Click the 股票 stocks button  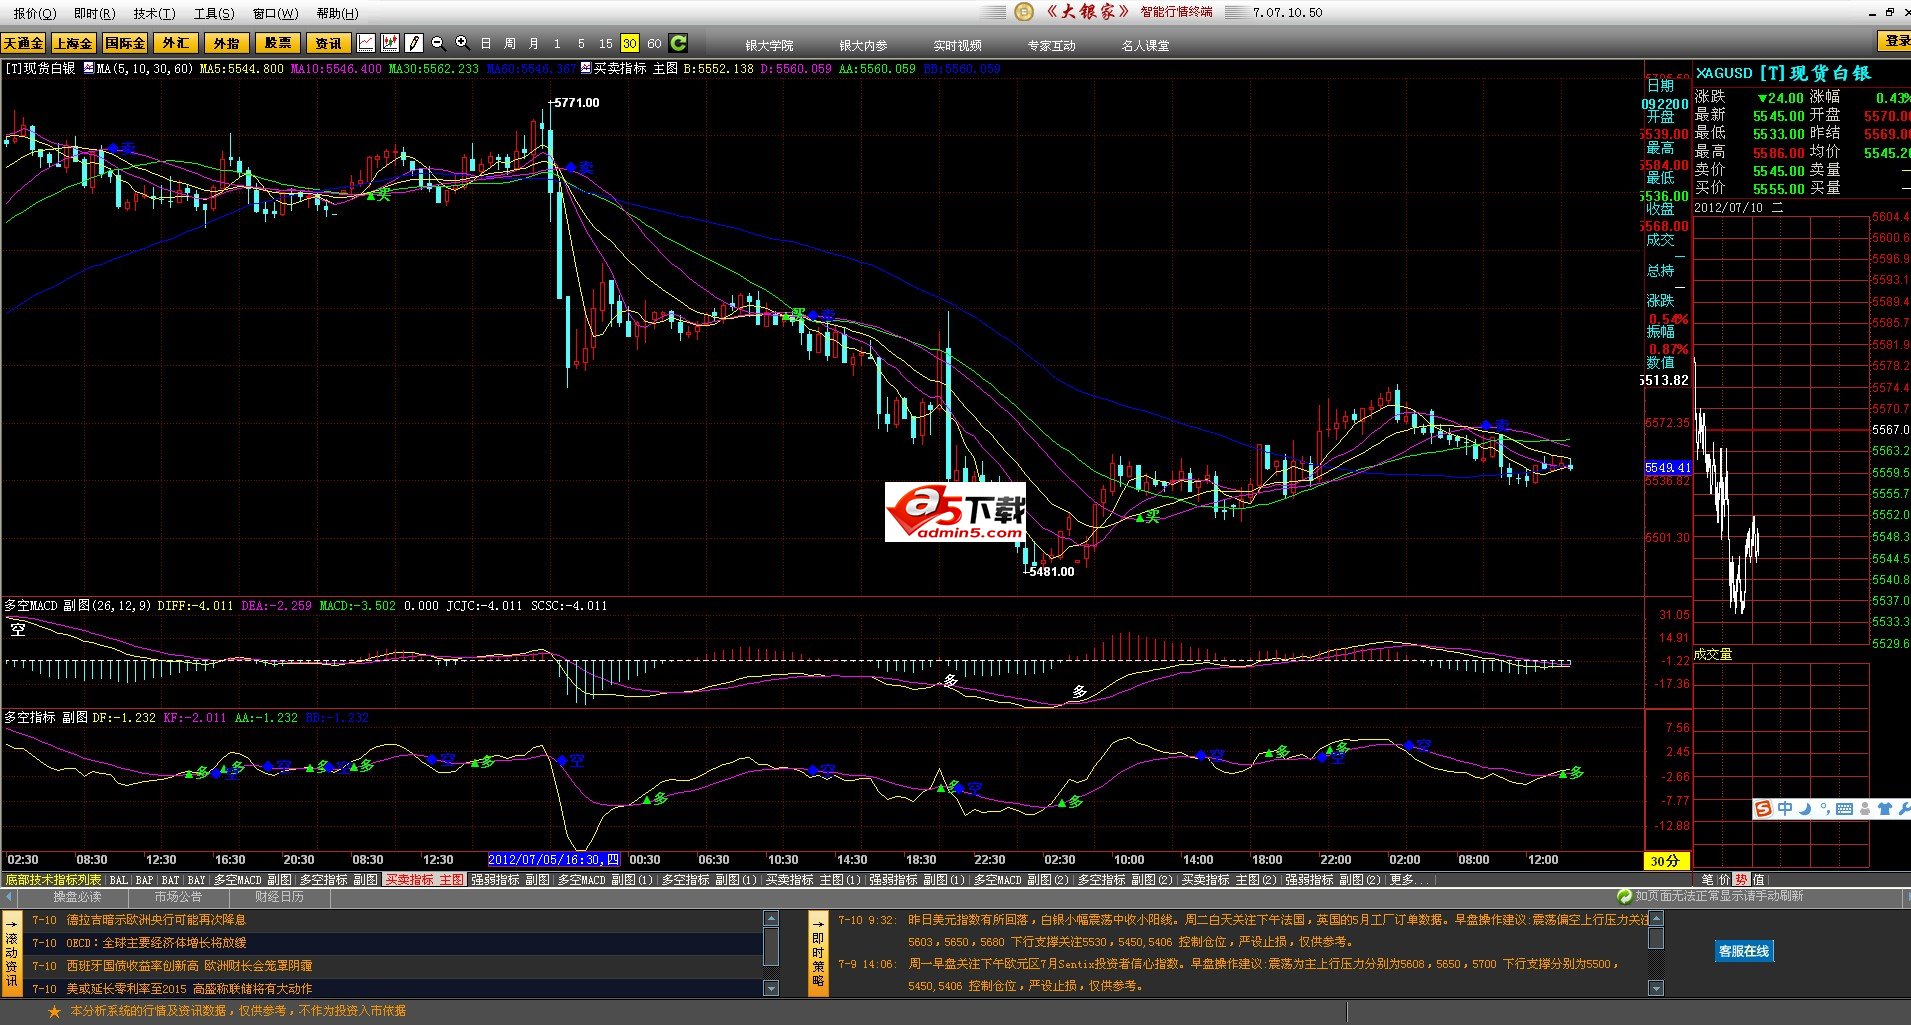[x=278, y=43]
